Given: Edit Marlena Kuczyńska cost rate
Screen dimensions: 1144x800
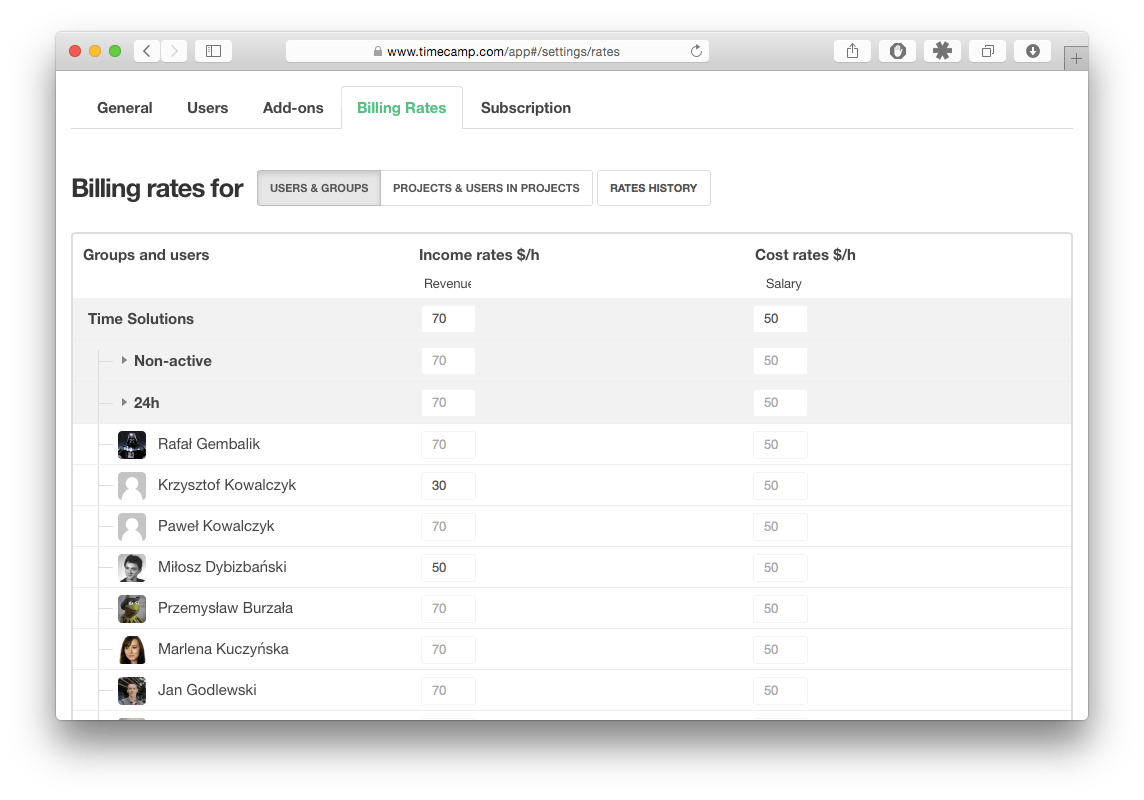Looking at the screenshot, I should tap(780, 649).
